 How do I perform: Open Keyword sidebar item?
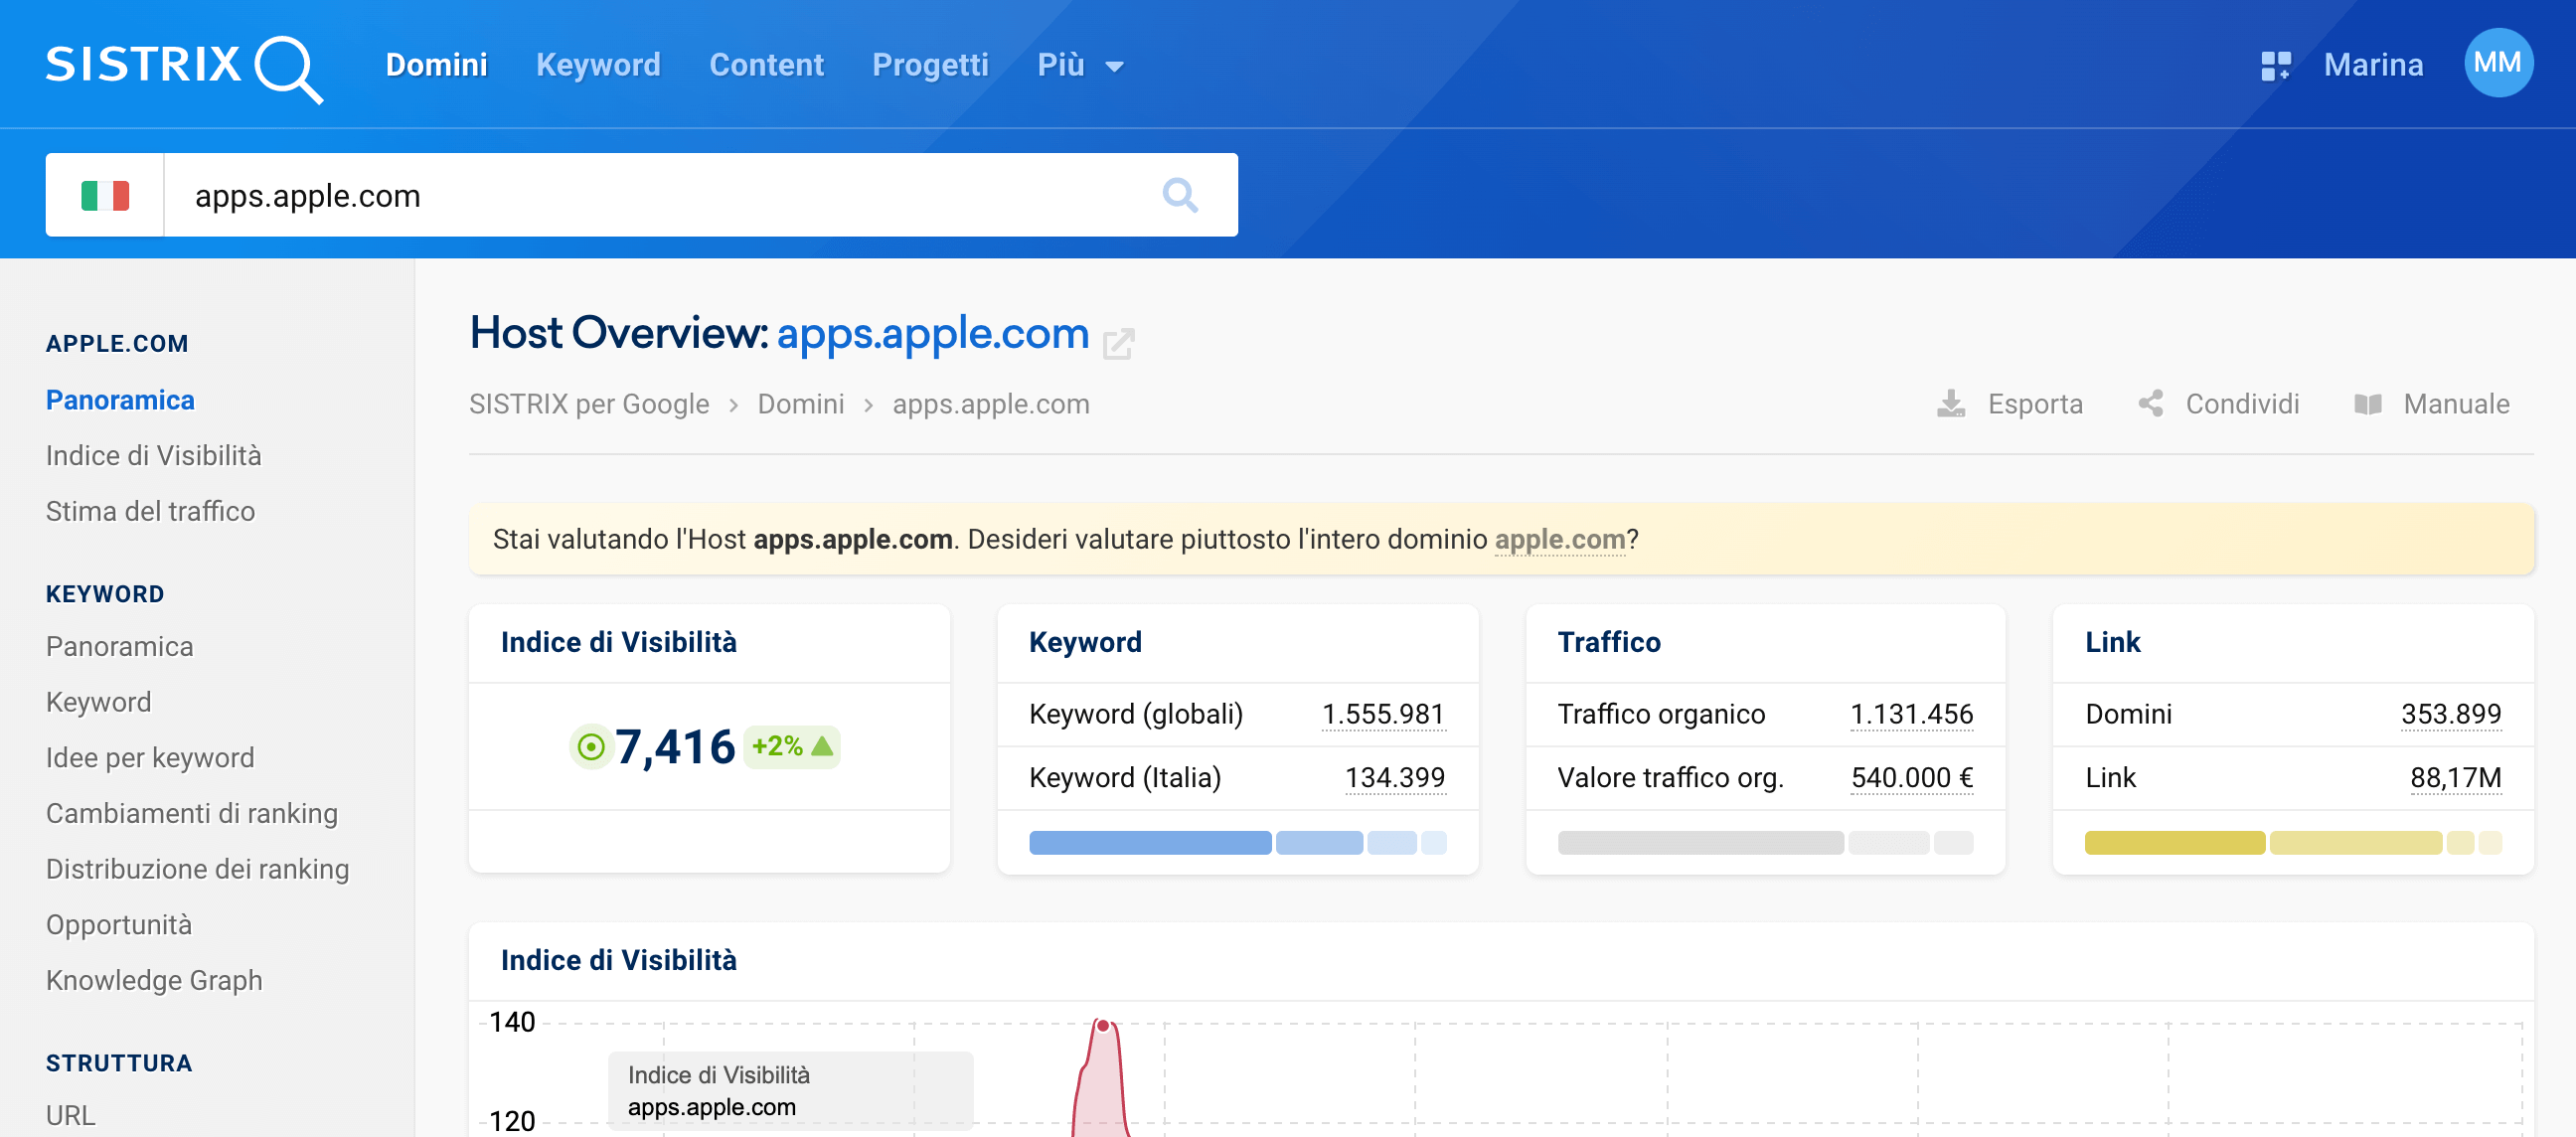point(98,702)
